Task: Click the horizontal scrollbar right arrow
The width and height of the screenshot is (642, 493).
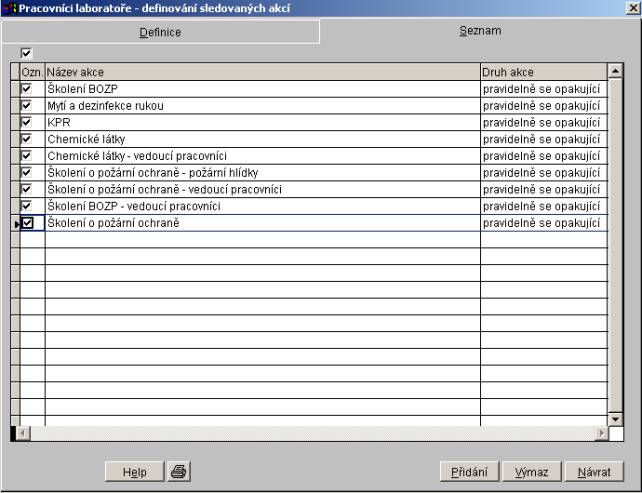Action: click(601, 433)
